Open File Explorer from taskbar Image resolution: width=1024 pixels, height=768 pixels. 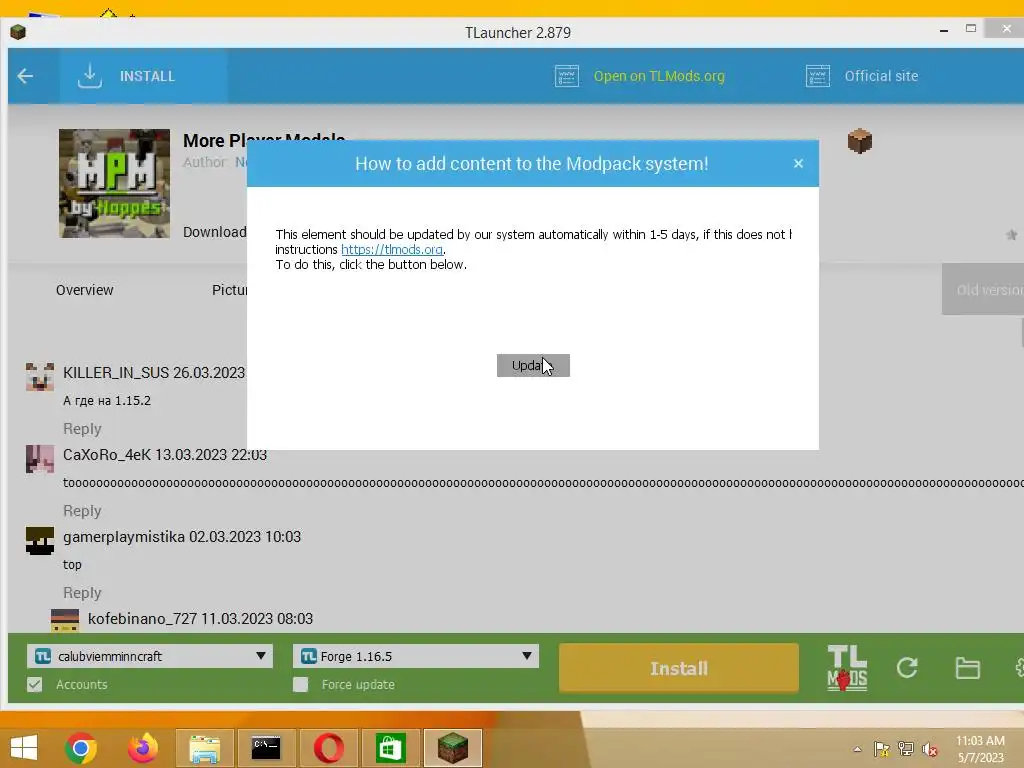pos(204,748)
